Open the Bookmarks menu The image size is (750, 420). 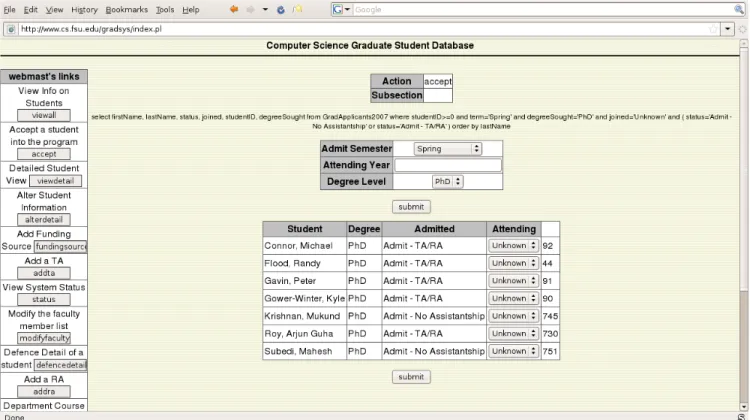[x=127, y=10]
